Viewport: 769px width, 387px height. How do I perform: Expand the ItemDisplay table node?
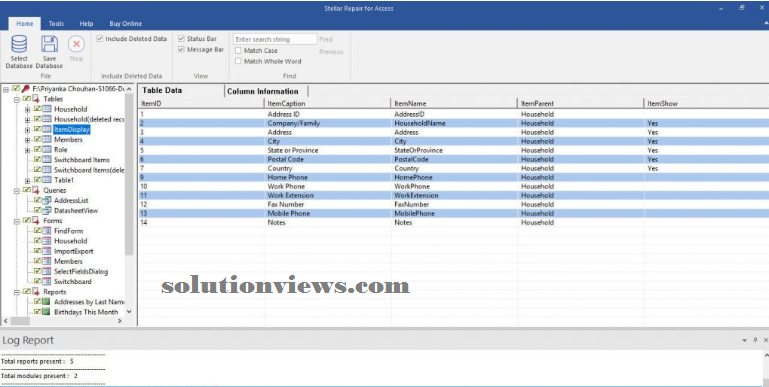tap(27, 130)
